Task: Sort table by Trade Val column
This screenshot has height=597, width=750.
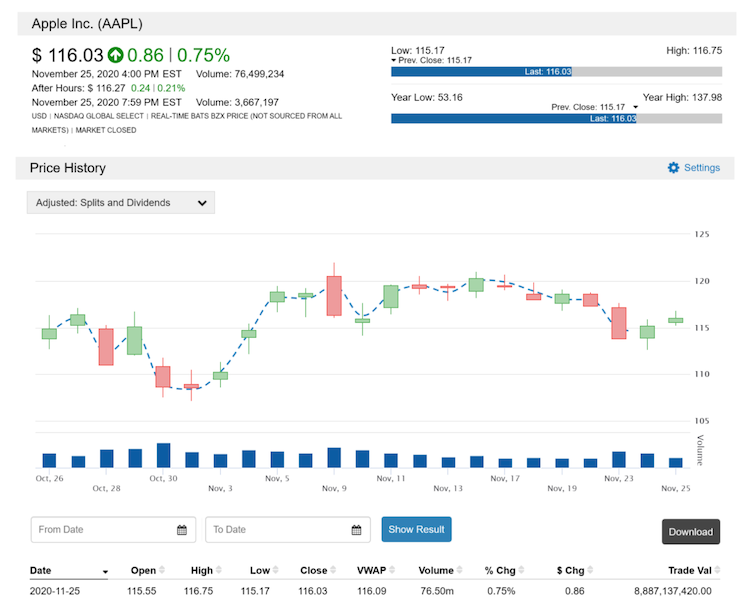Action: pyautogui.click(x=694, y=570)
